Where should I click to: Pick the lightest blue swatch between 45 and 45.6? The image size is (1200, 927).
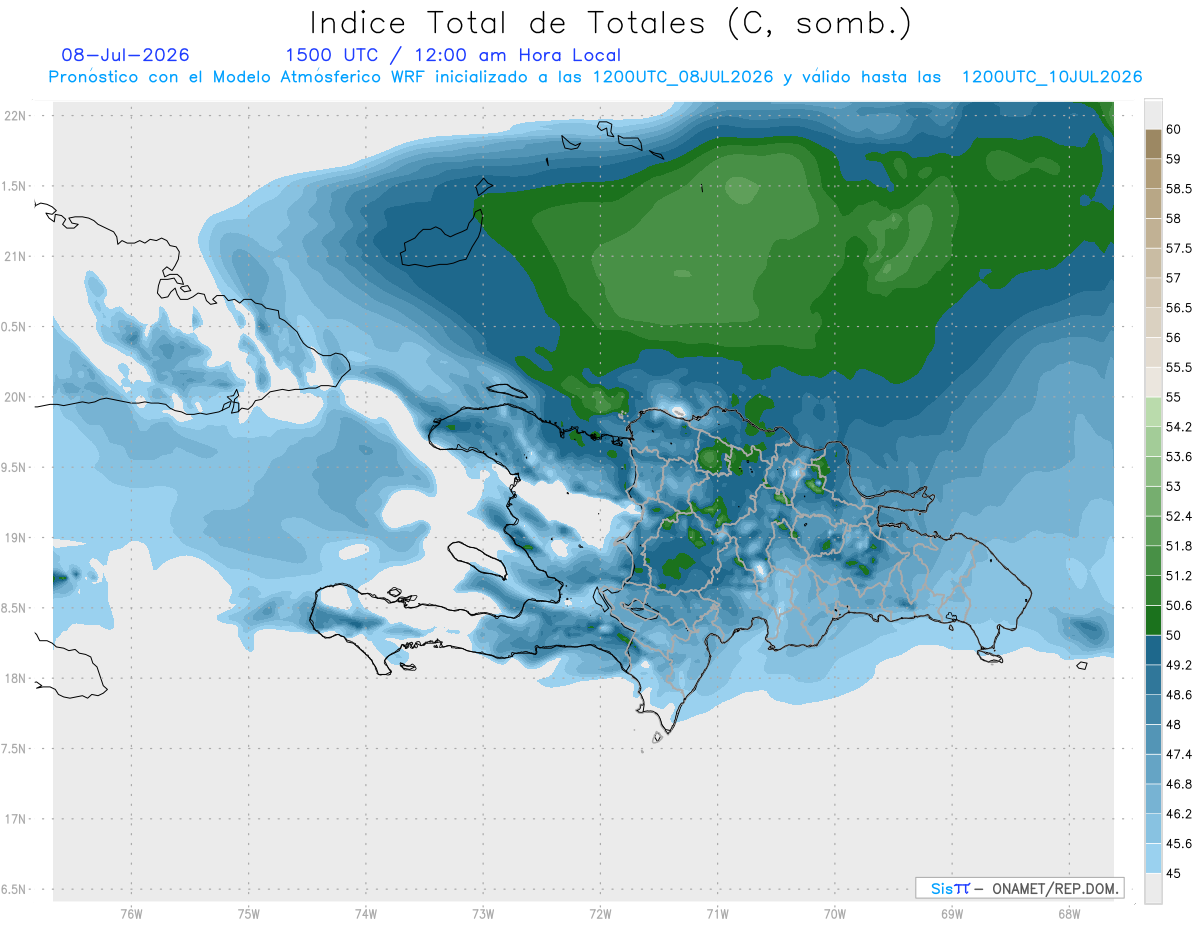[x=1153, y=859]
